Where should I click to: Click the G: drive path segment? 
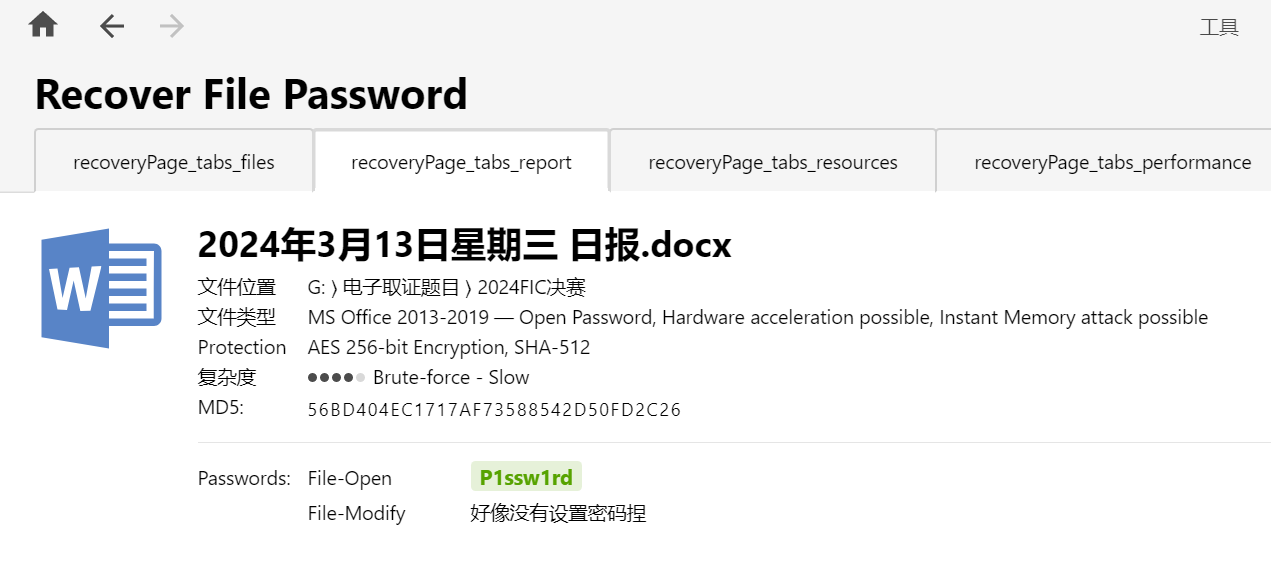coord(316,288)
